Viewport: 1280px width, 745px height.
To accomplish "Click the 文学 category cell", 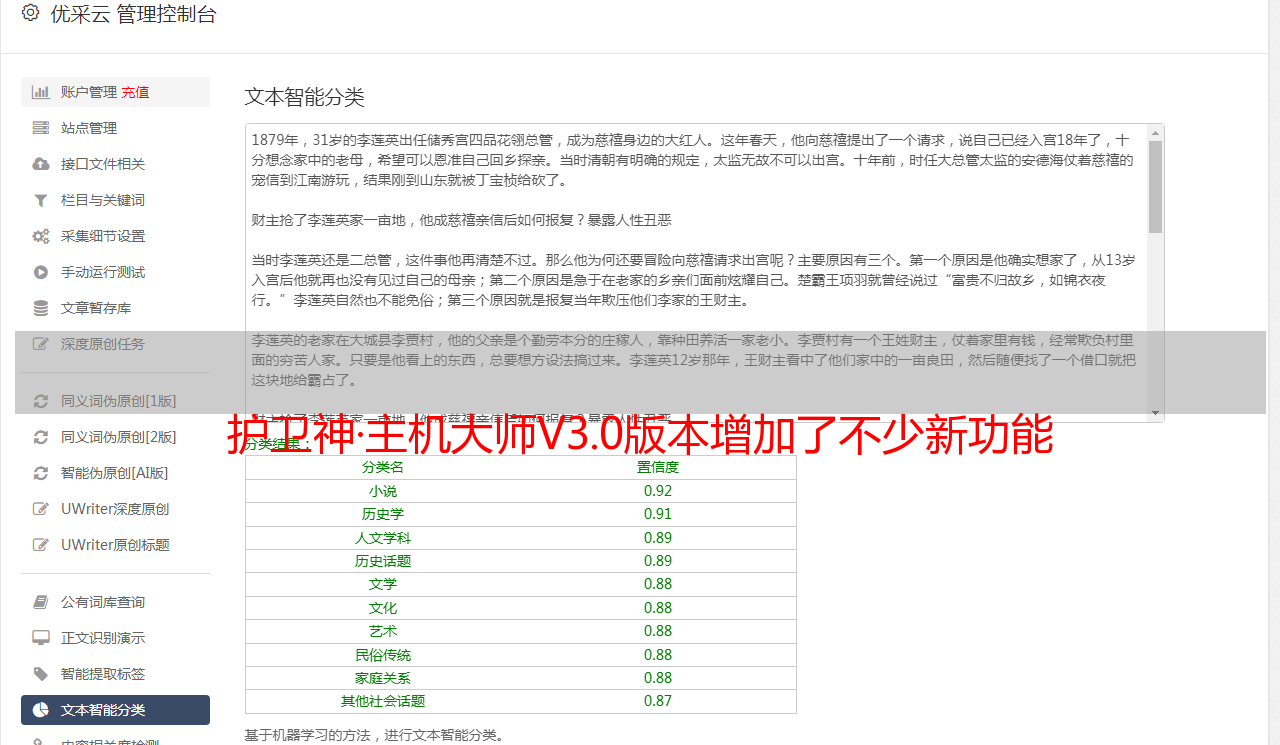I will 383,584.
